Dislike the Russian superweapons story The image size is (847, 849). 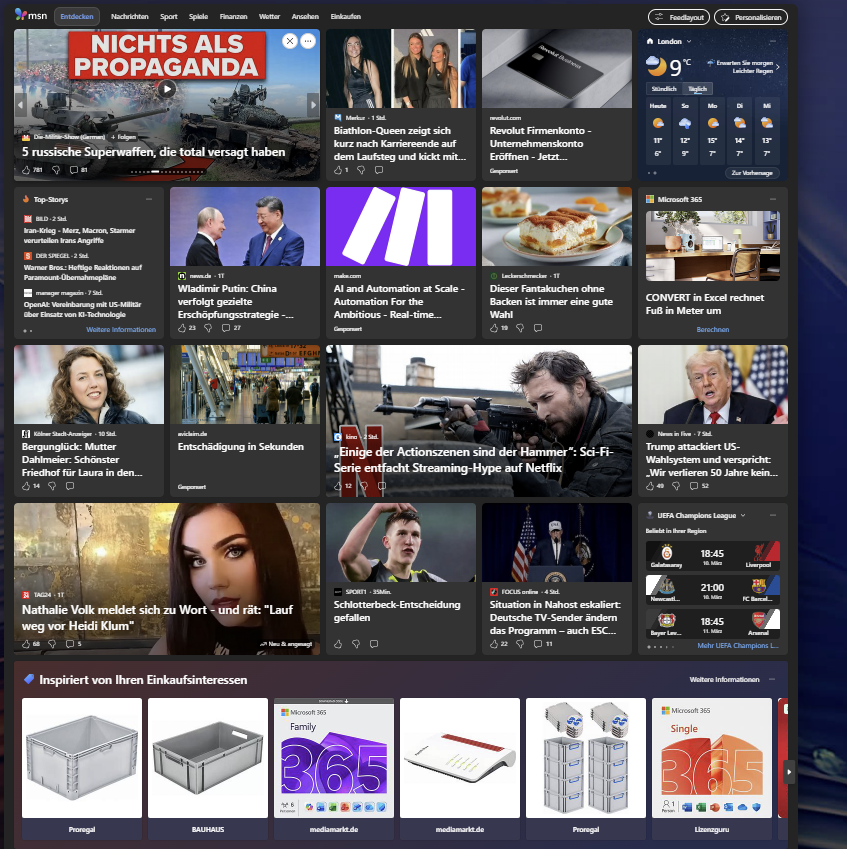coord(56,169)
